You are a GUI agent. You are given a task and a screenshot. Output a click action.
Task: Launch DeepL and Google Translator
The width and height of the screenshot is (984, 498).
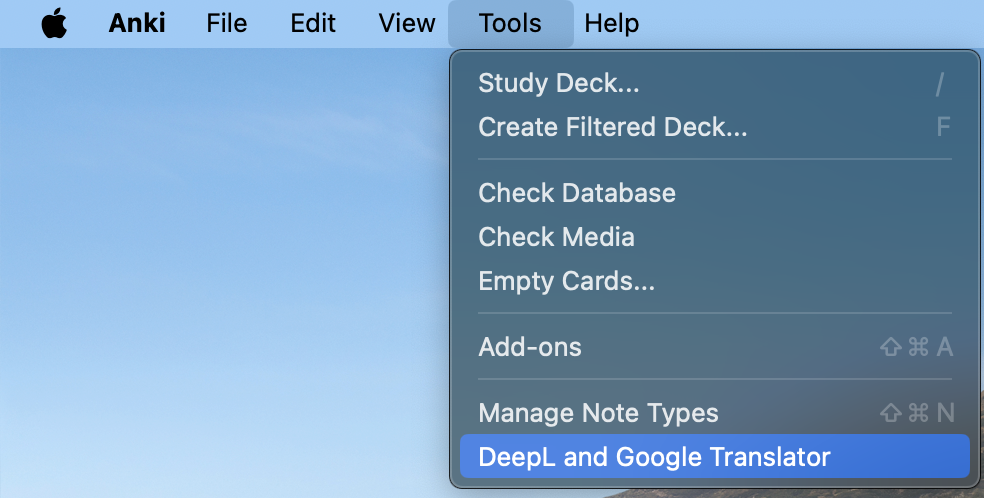(x=654, y=457)
